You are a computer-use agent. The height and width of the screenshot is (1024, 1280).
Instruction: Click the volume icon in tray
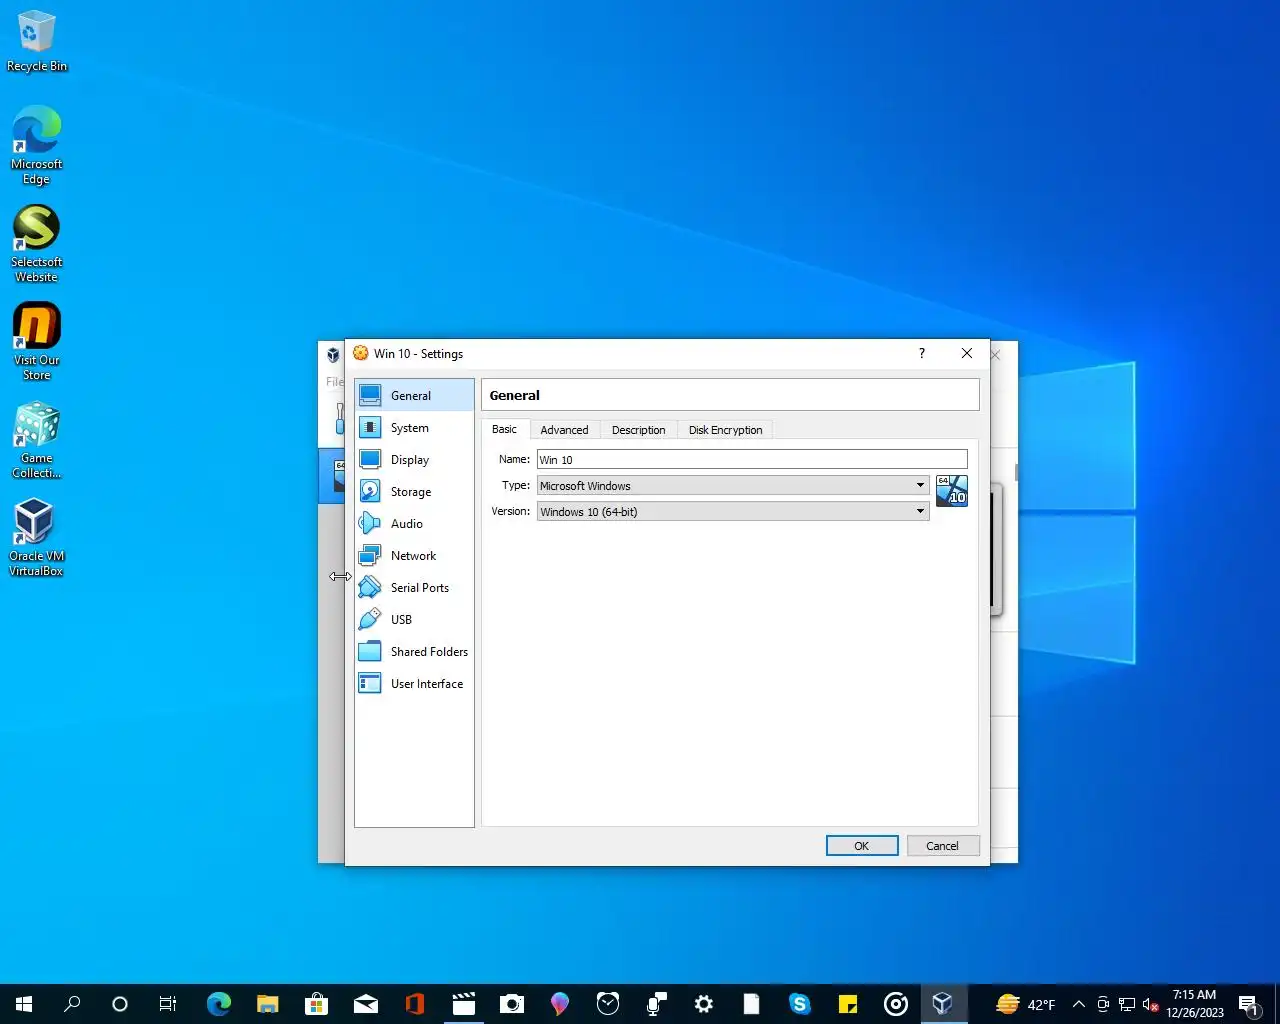(x=1151, y=1004)
